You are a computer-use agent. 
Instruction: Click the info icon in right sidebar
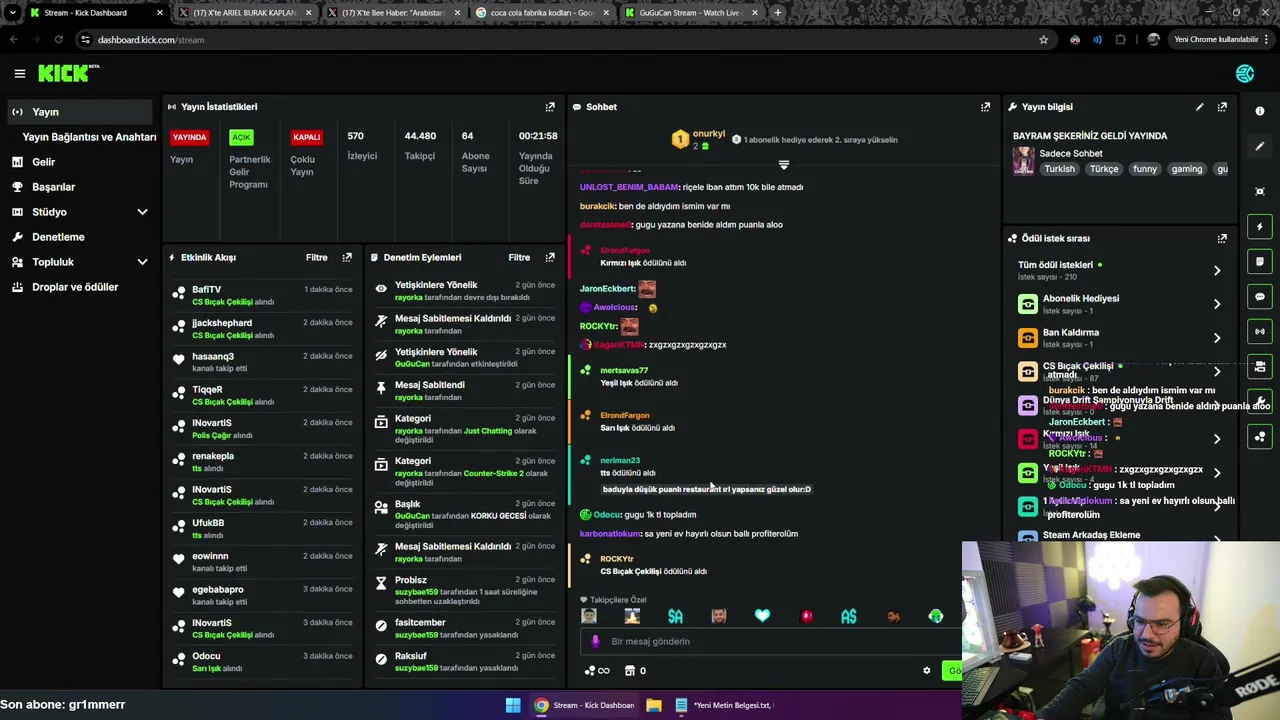point(1260,111)
